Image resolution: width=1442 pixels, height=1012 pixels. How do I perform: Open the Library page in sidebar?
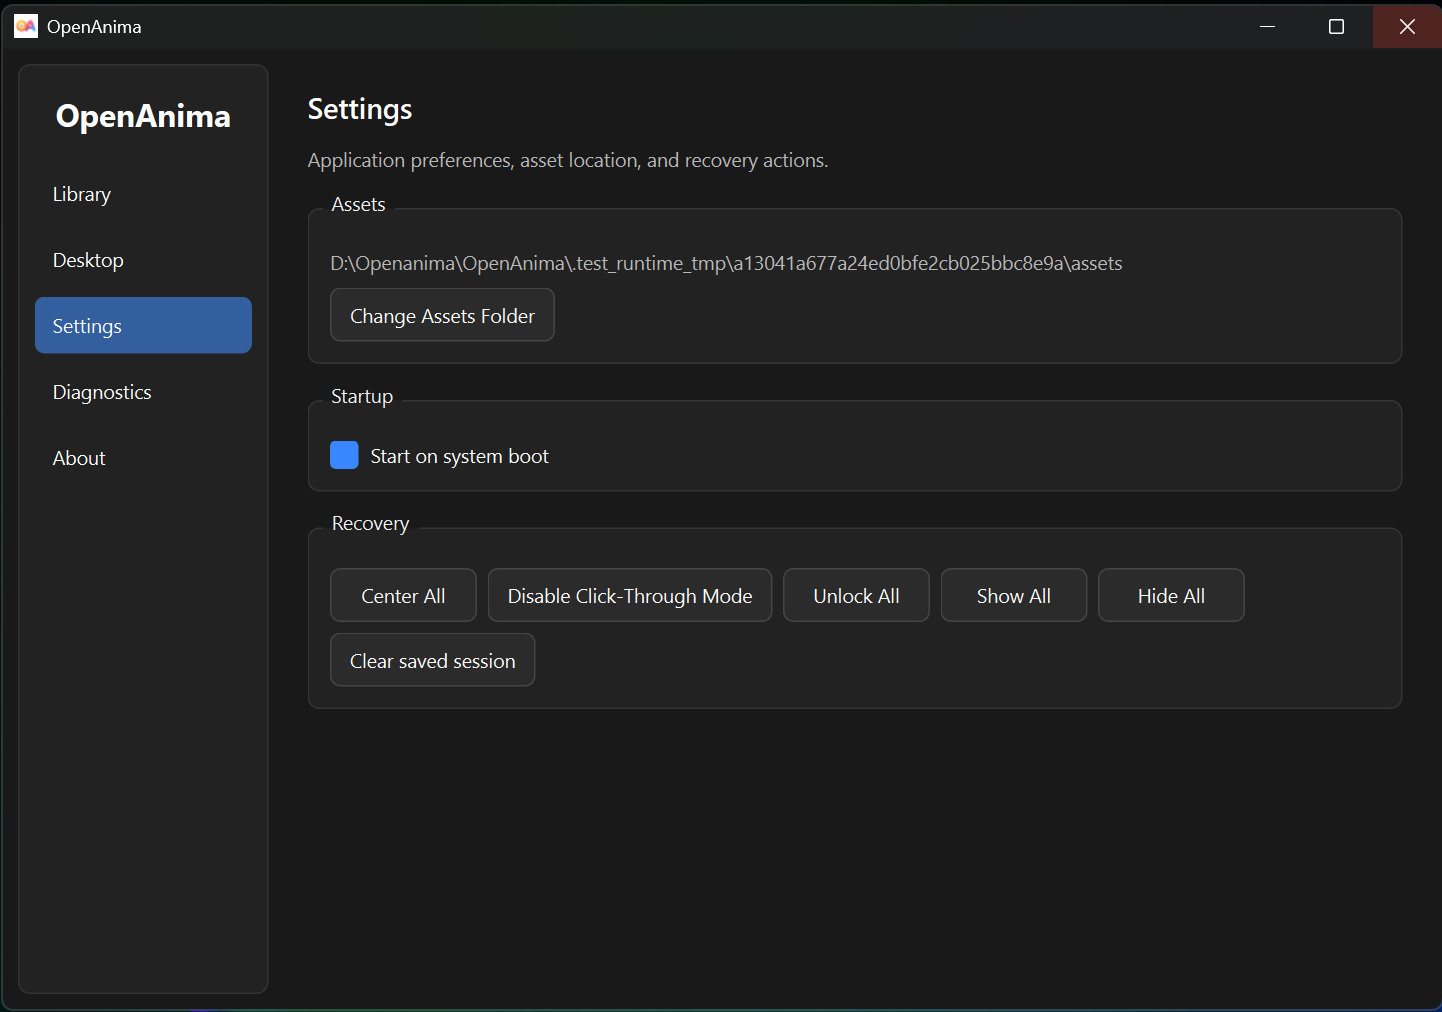(x=143, y=194)
